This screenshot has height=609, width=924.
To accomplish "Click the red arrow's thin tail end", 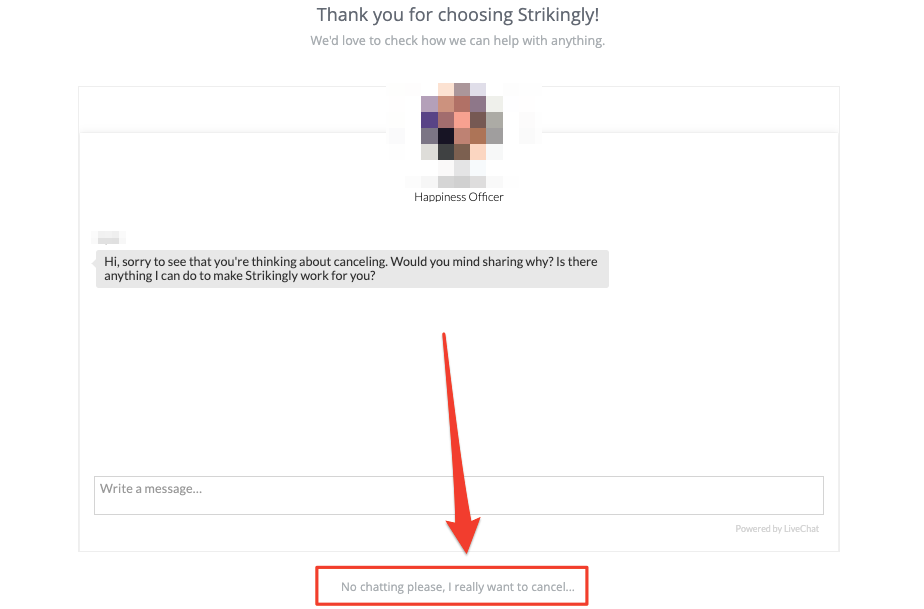I will (x=444, y=337).
